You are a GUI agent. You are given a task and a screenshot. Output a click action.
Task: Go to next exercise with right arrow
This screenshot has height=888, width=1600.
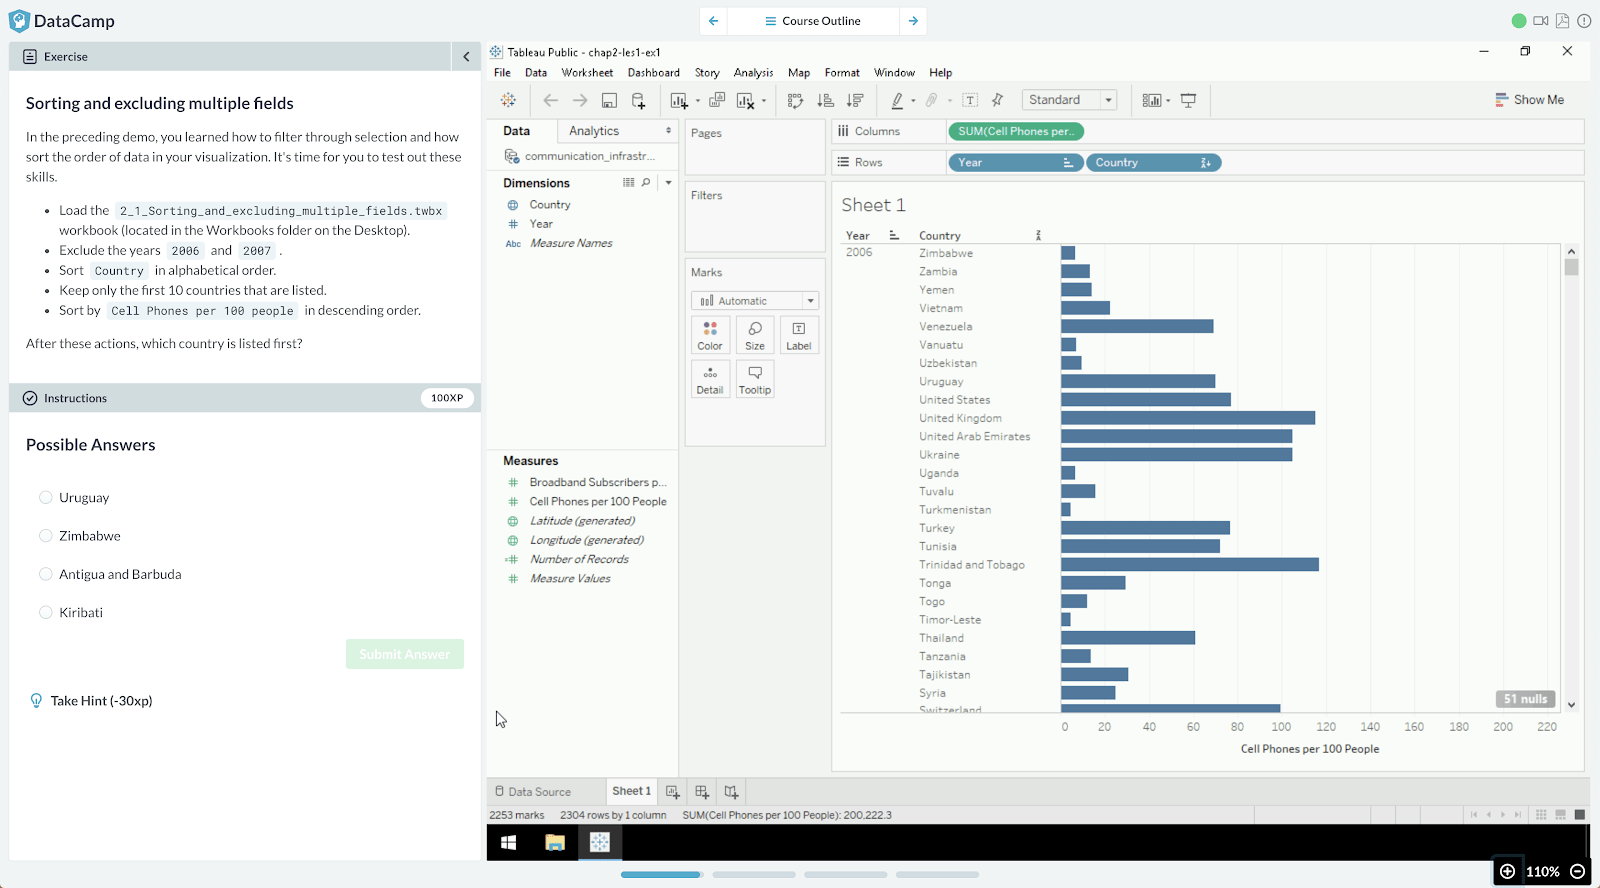(913, 21)
